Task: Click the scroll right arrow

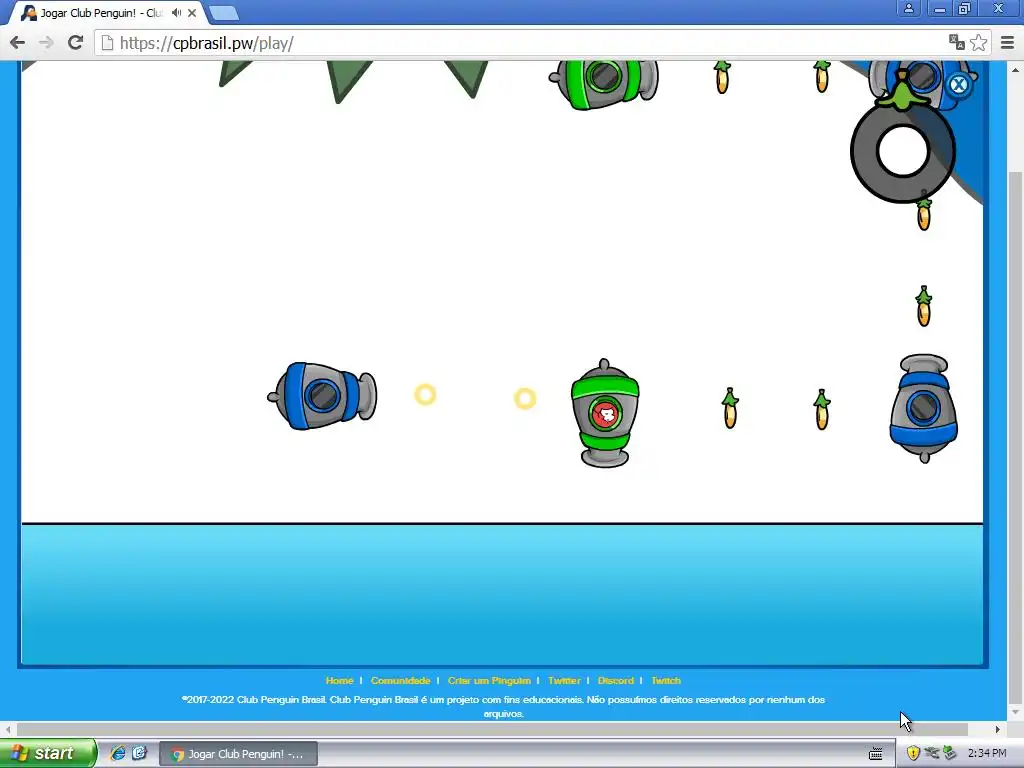Action: [x=997, y=729]
